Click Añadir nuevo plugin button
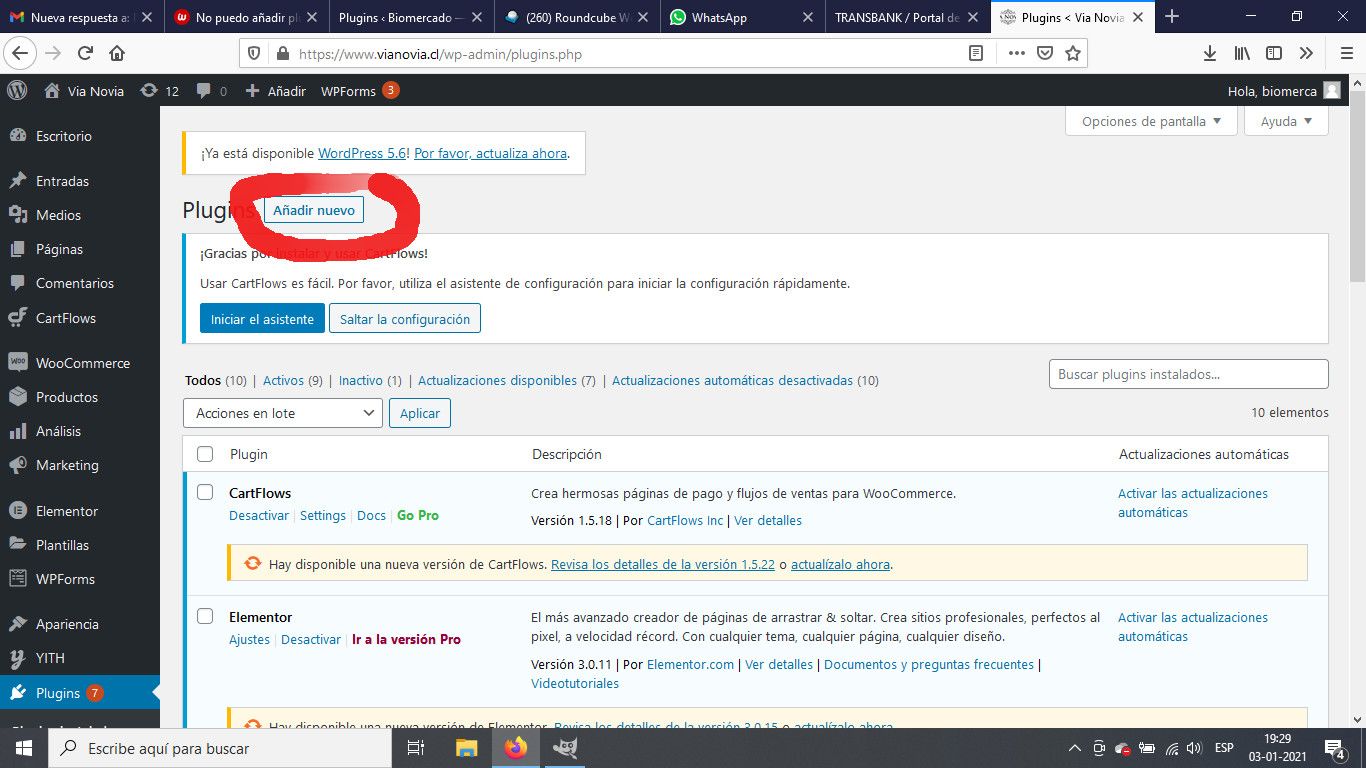This screenshot has width=1366, height=768. pyautogui.click(x=314, y=211)
